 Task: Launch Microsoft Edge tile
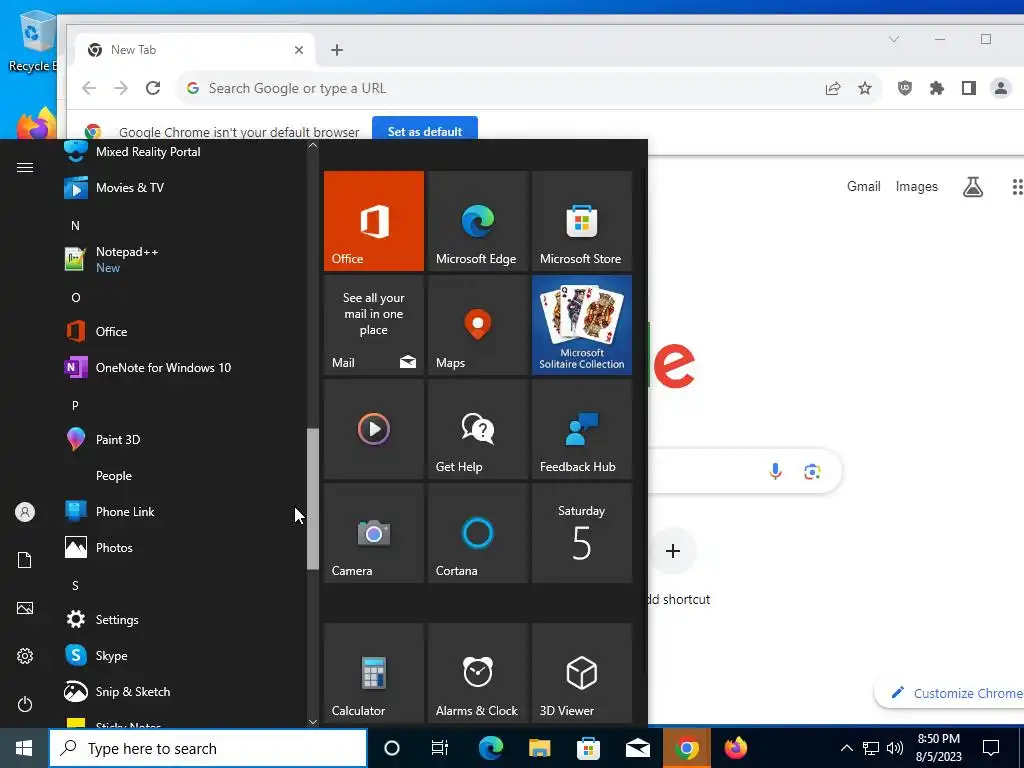click(477, 221)
